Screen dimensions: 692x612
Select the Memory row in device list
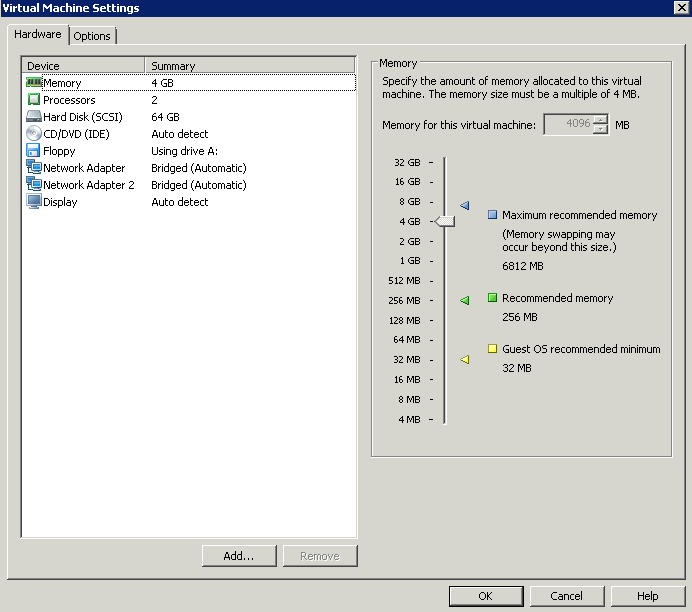click(x=191, y=83)
